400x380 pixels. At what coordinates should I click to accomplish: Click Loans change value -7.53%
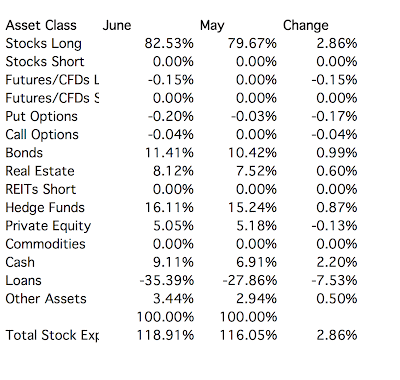click(334, 281)
